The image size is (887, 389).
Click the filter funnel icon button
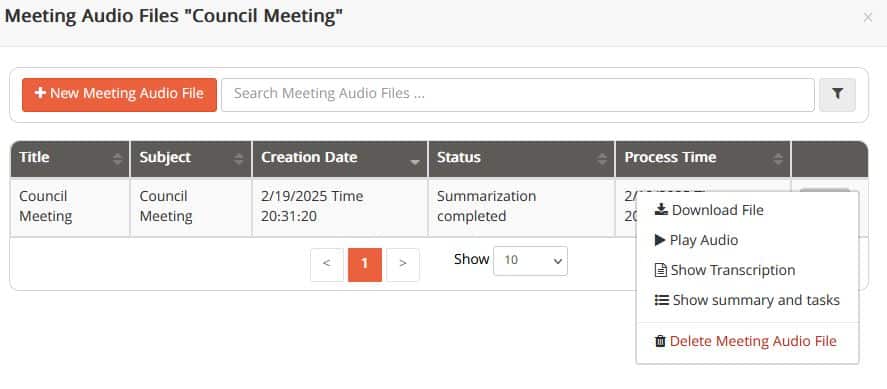pyautogui.click(x=837, y=94)
